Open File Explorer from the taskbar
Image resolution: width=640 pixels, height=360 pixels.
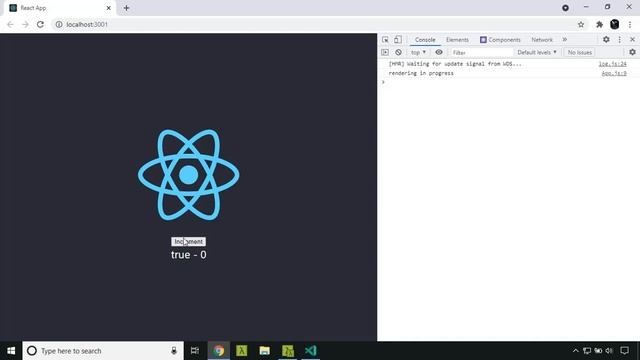tap(264, 351)
